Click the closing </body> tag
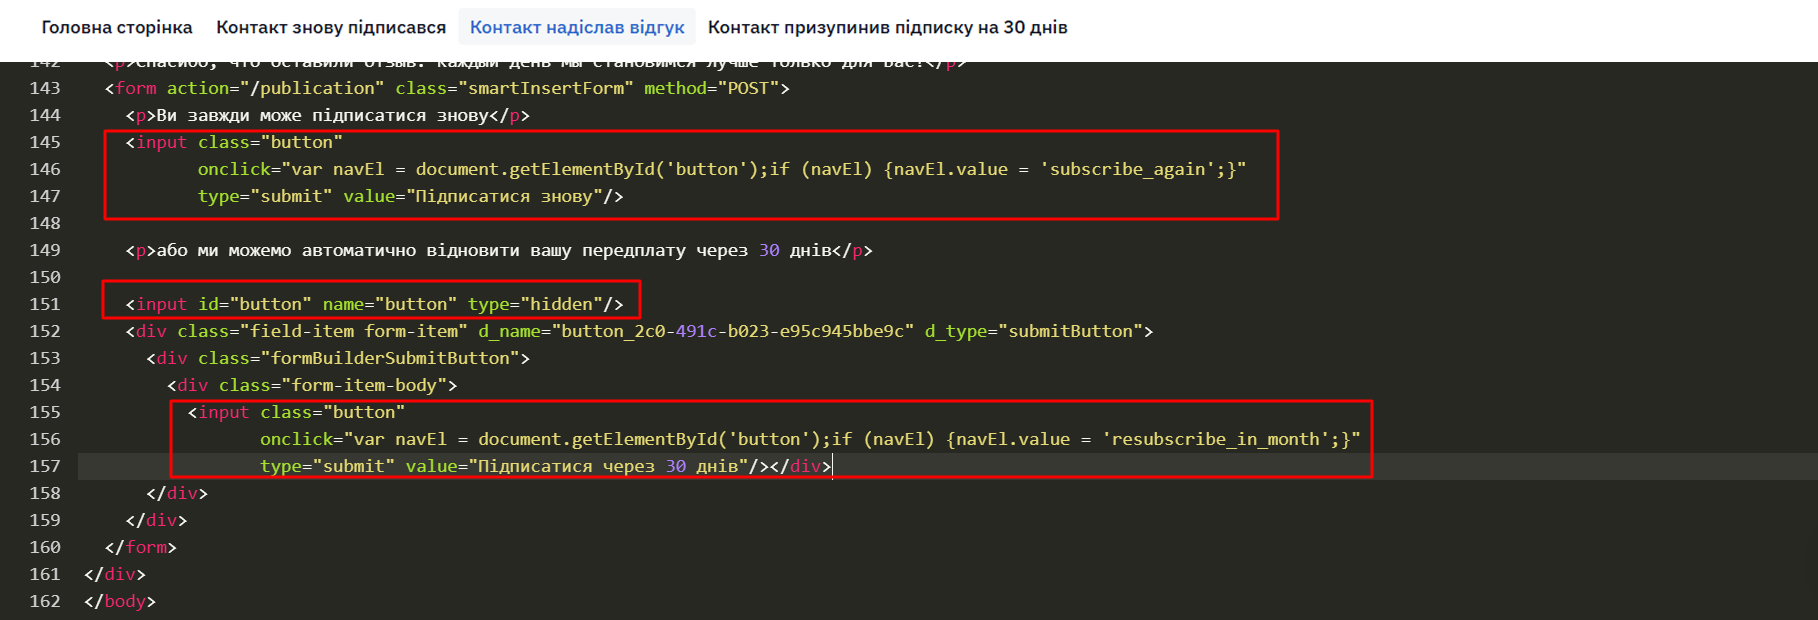 coord(120,601)
